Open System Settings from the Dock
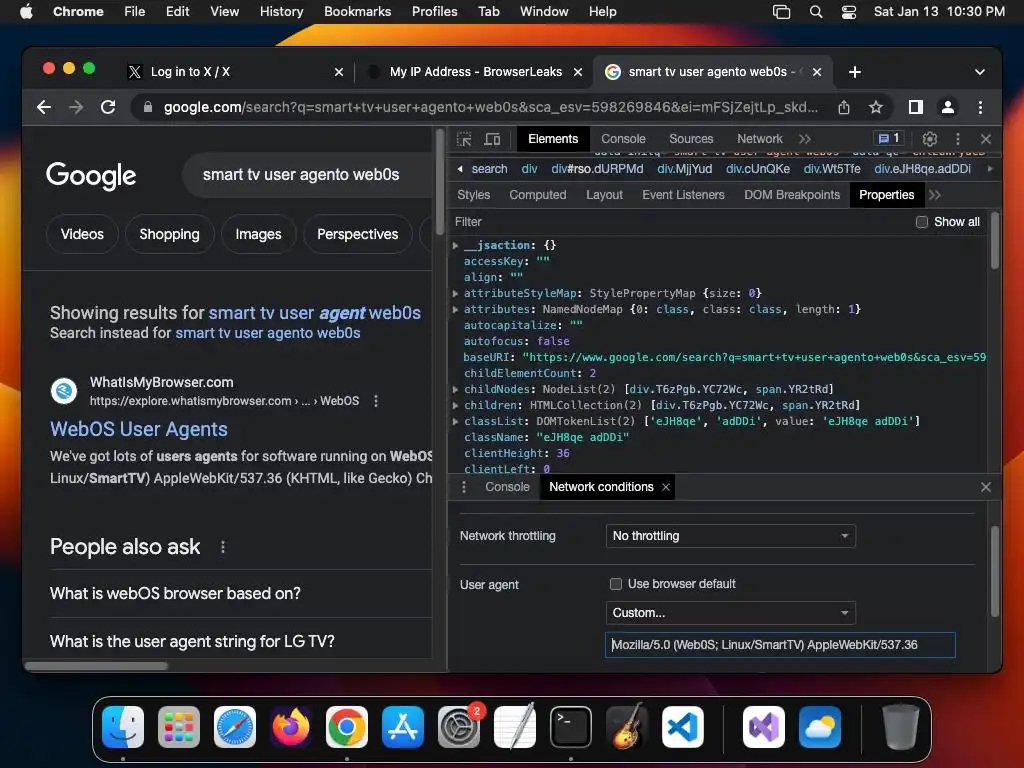This screenshot has width=1024, height=768. click(458, 726)
